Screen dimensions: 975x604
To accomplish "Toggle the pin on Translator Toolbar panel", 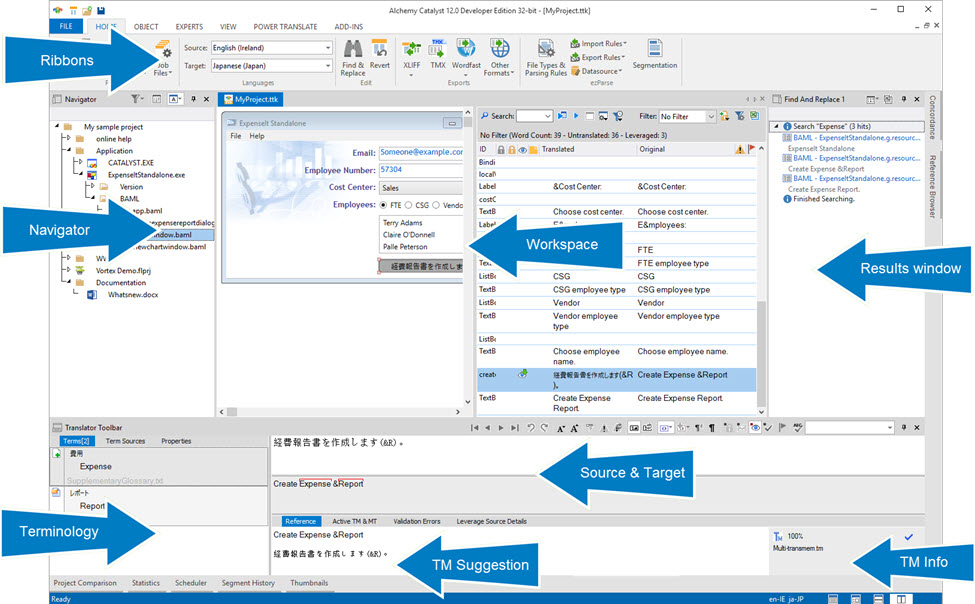I will click(903, 427).
